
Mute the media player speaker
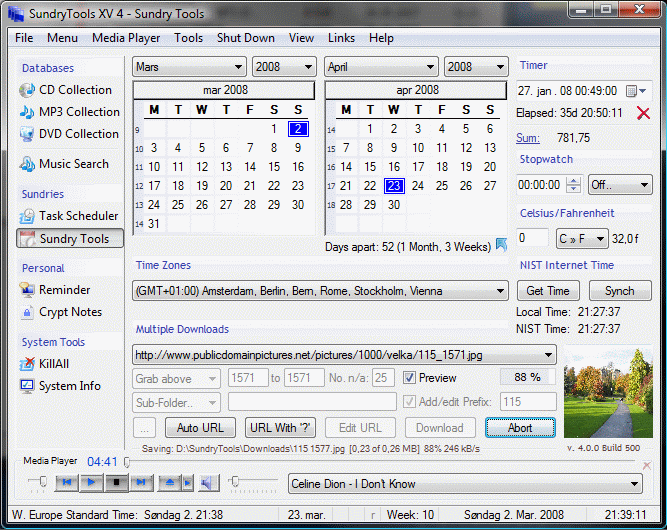coord(208,483)
